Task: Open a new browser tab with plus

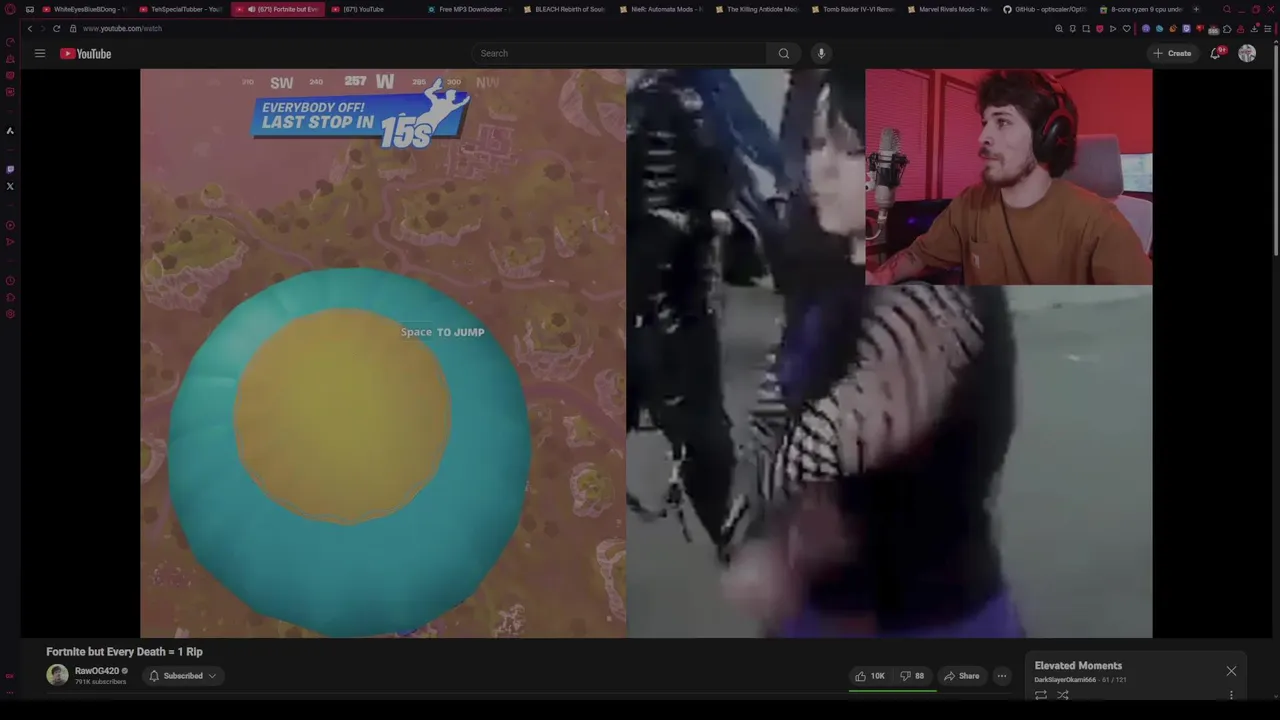Action: [x=1196, y=9]
